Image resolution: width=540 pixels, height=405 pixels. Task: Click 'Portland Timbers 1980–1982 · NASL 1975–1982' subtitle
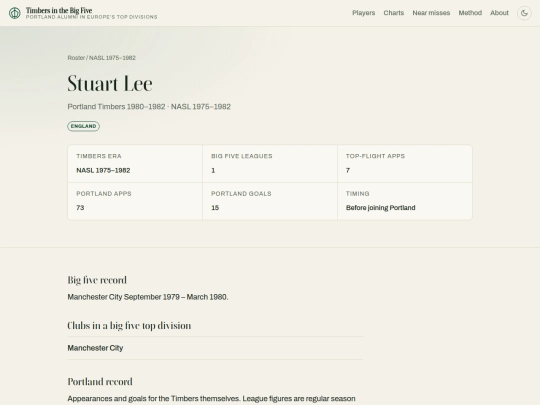click(x=149, y=107)
